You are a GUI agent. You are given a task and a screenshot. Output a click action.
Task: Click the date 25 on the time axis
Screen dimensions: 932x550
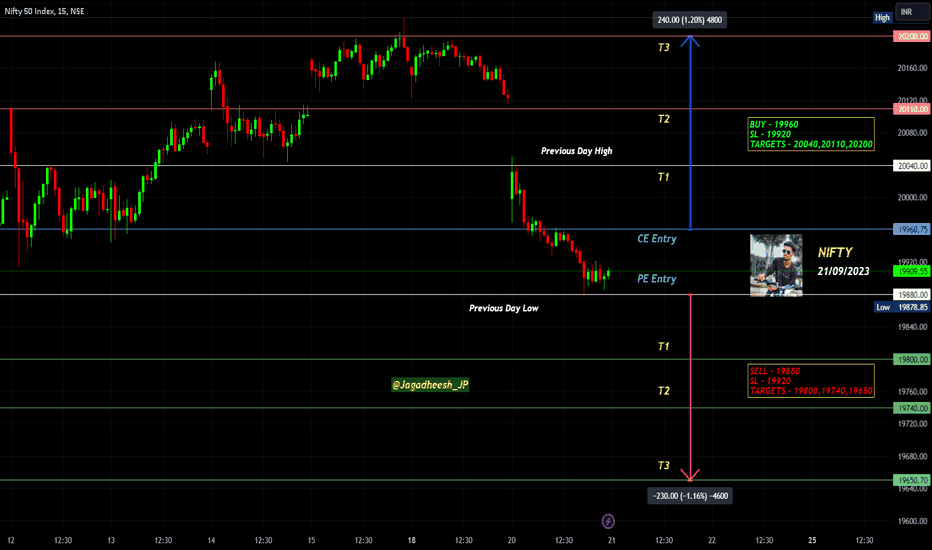[x=812, y=540]
